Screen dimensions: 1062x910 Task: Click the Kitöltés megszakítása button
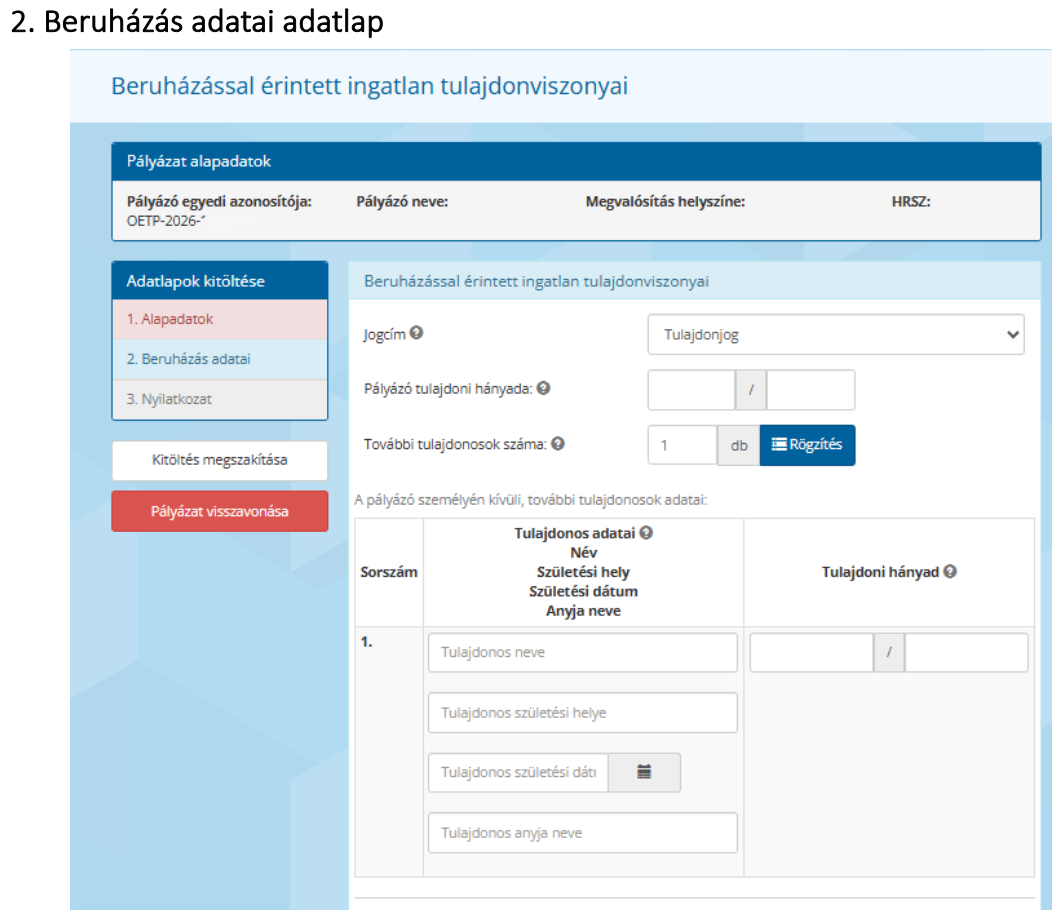(x=219, y=461)
